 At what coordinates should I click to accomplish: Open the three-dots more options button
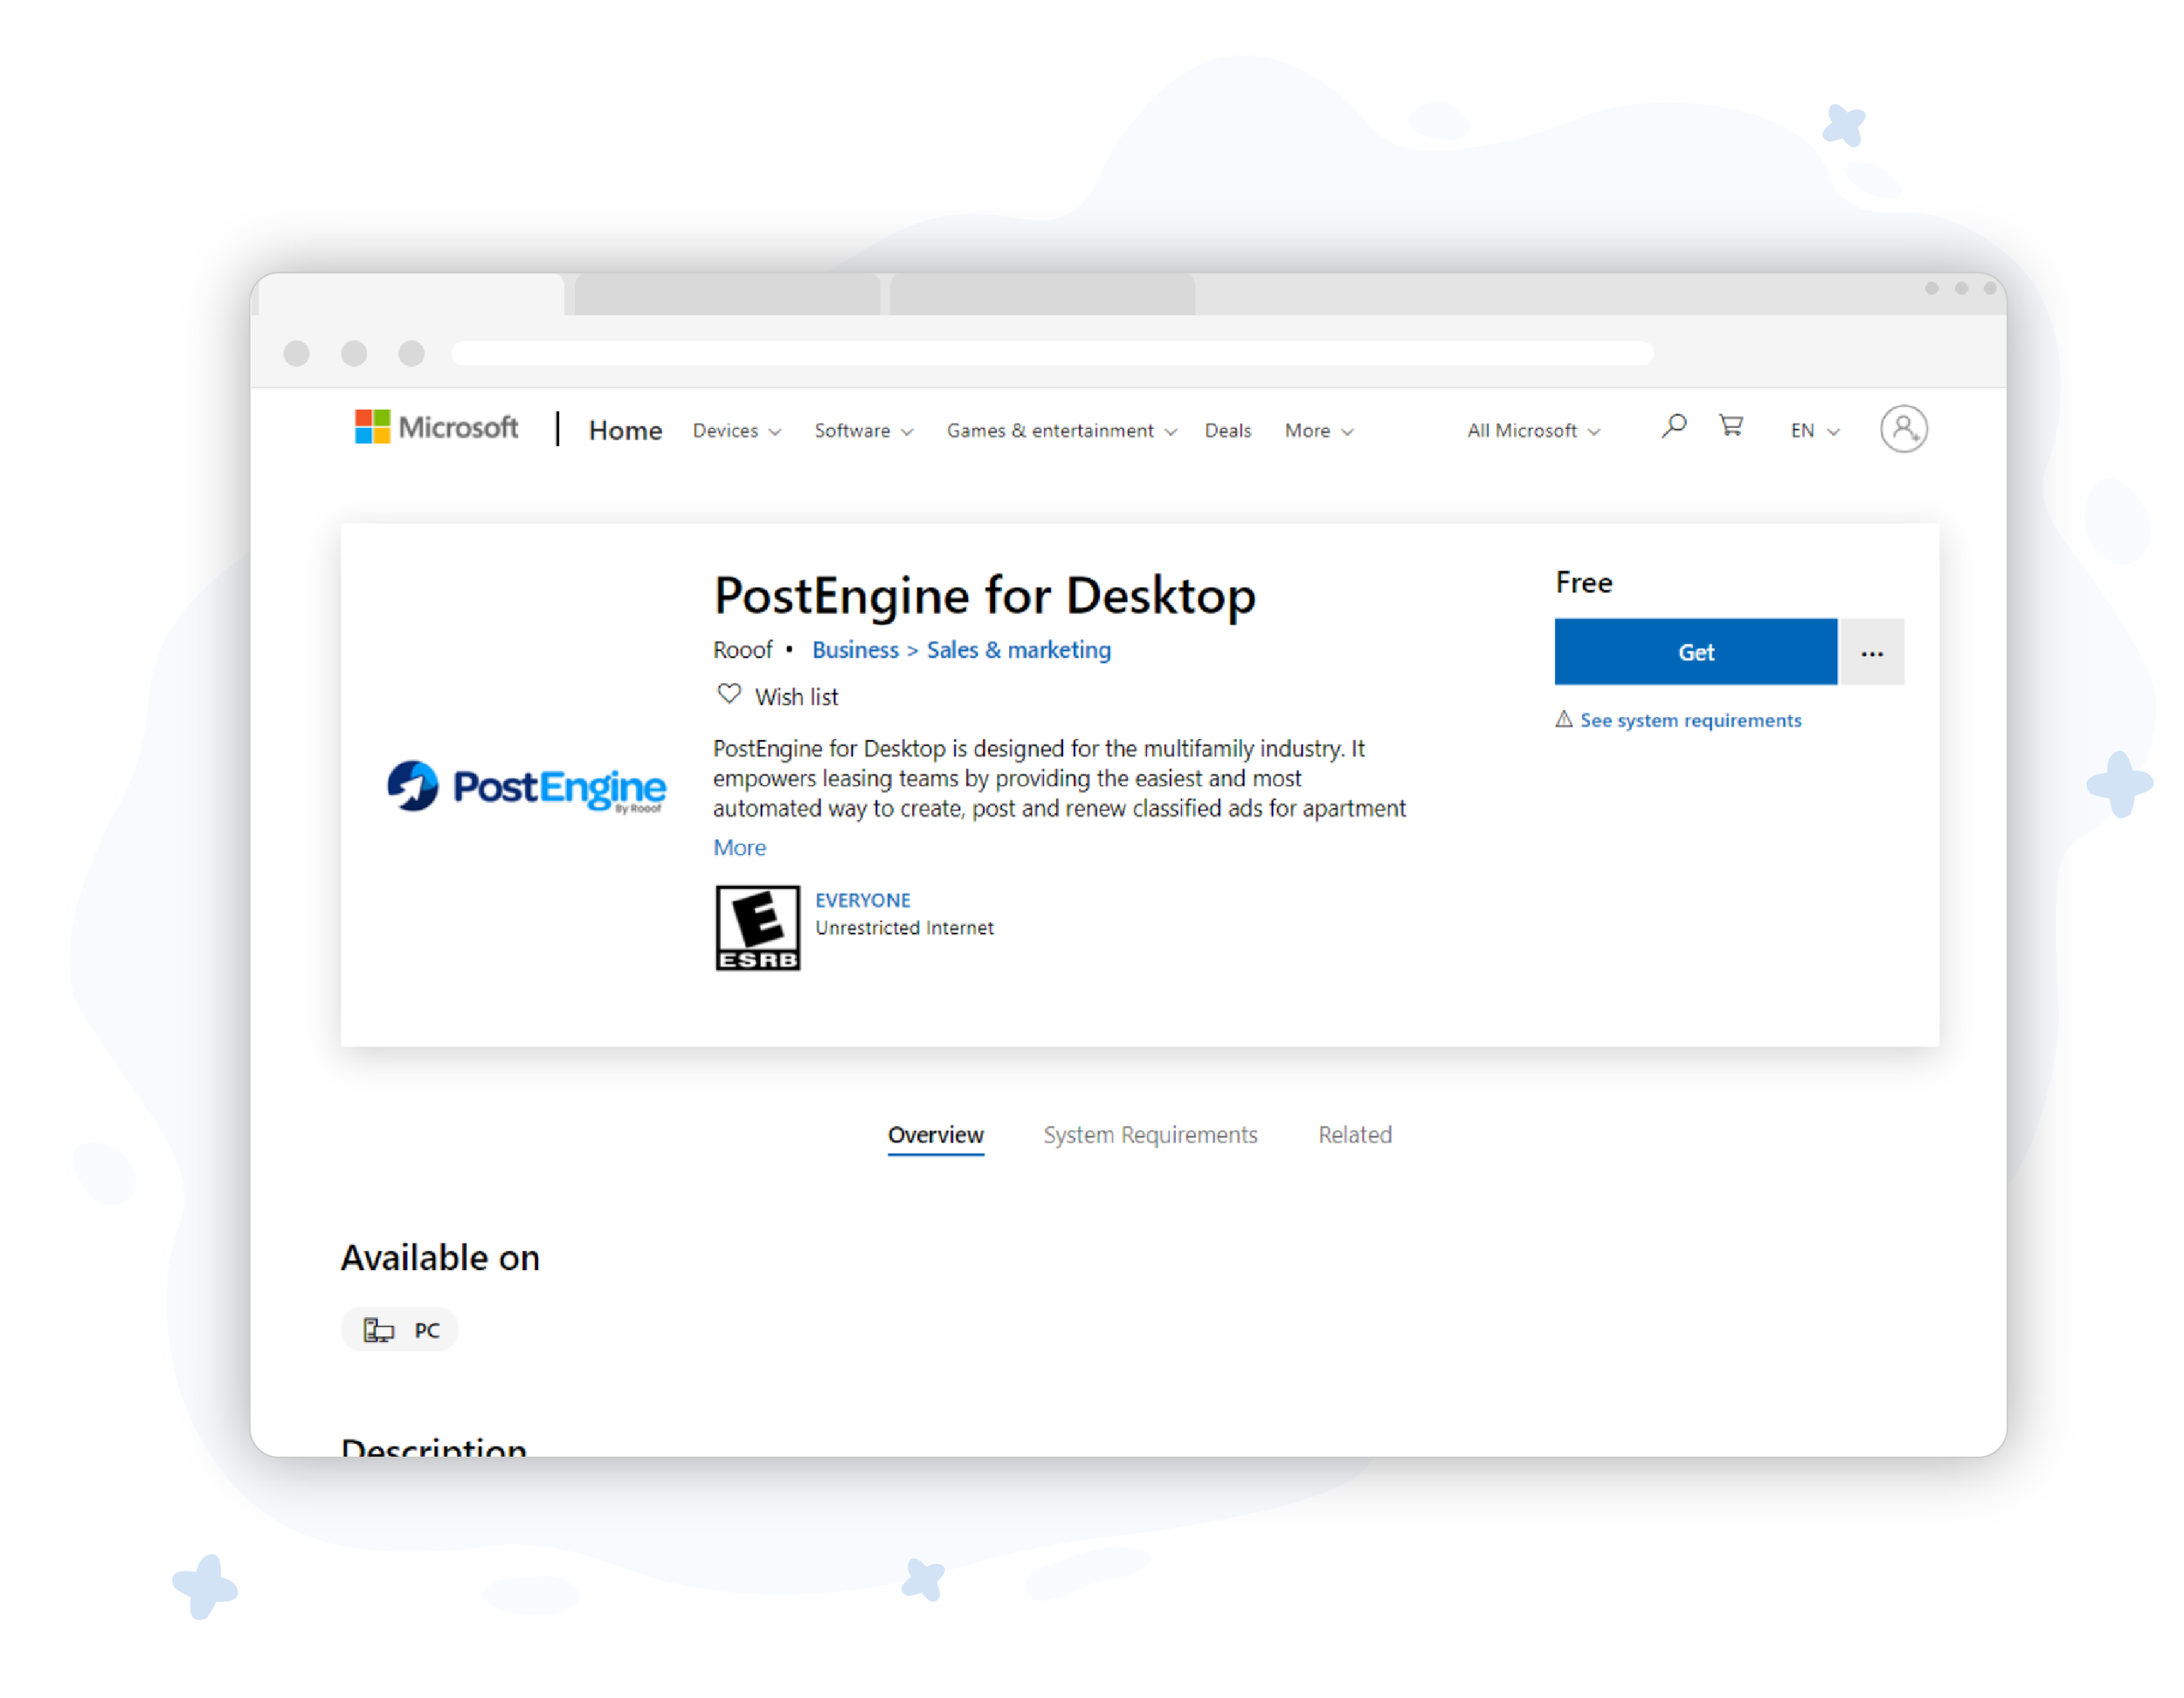(1872, 653)
